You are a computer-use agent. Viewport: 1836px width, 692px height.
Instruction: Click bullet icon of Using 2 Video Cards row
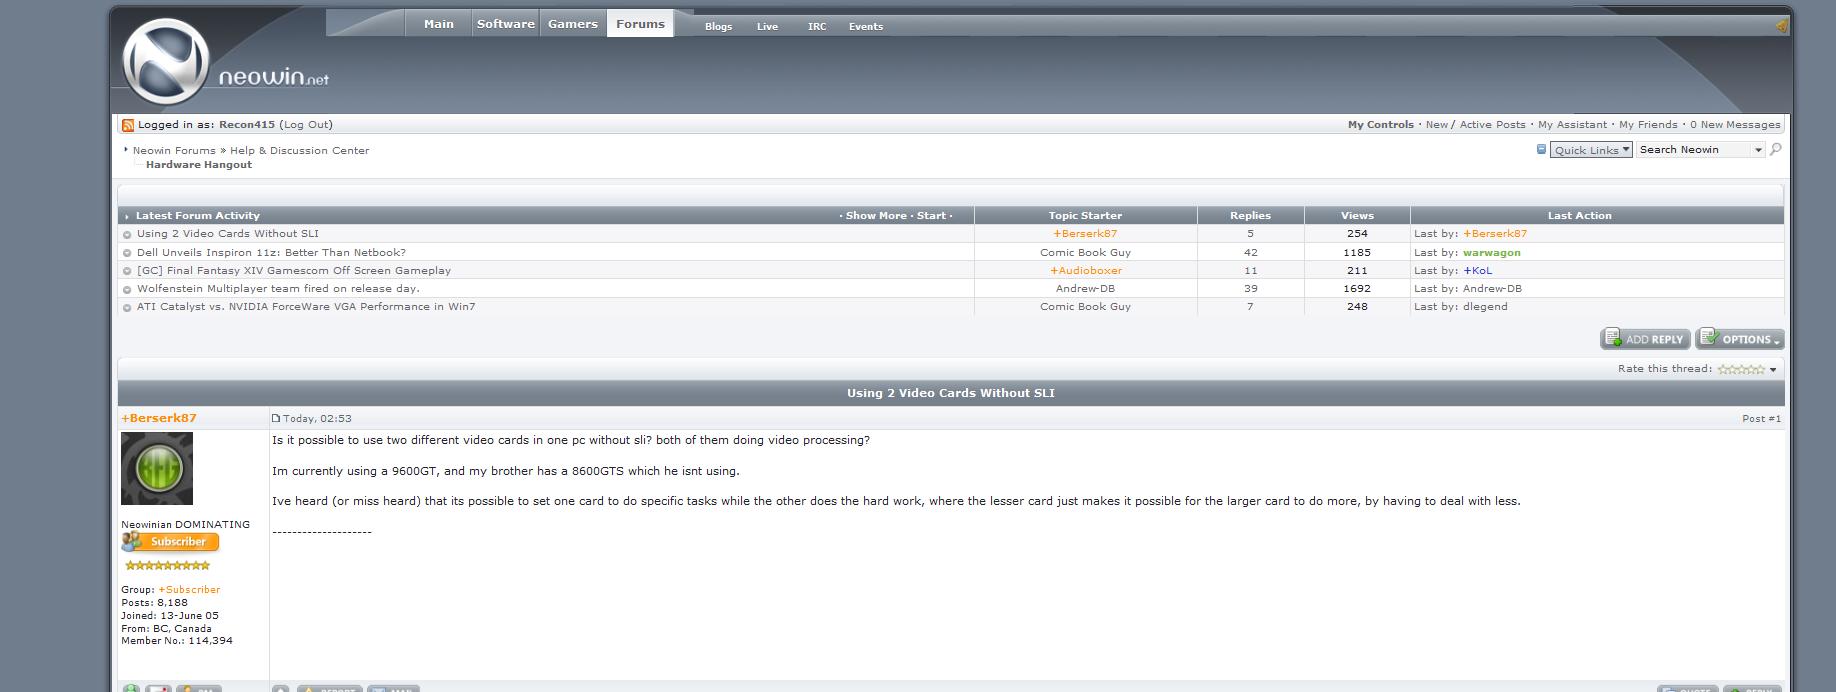(127, 235)
